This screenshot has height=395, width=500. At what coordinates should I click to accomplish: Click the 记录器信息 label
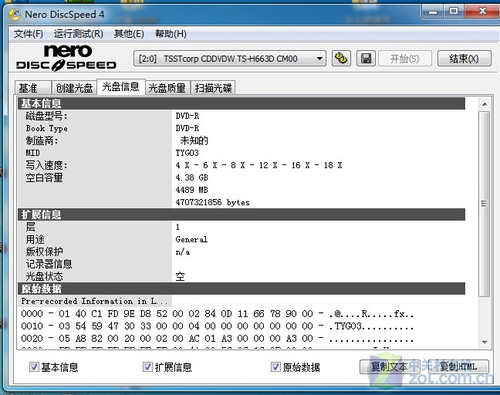[49, 264]
